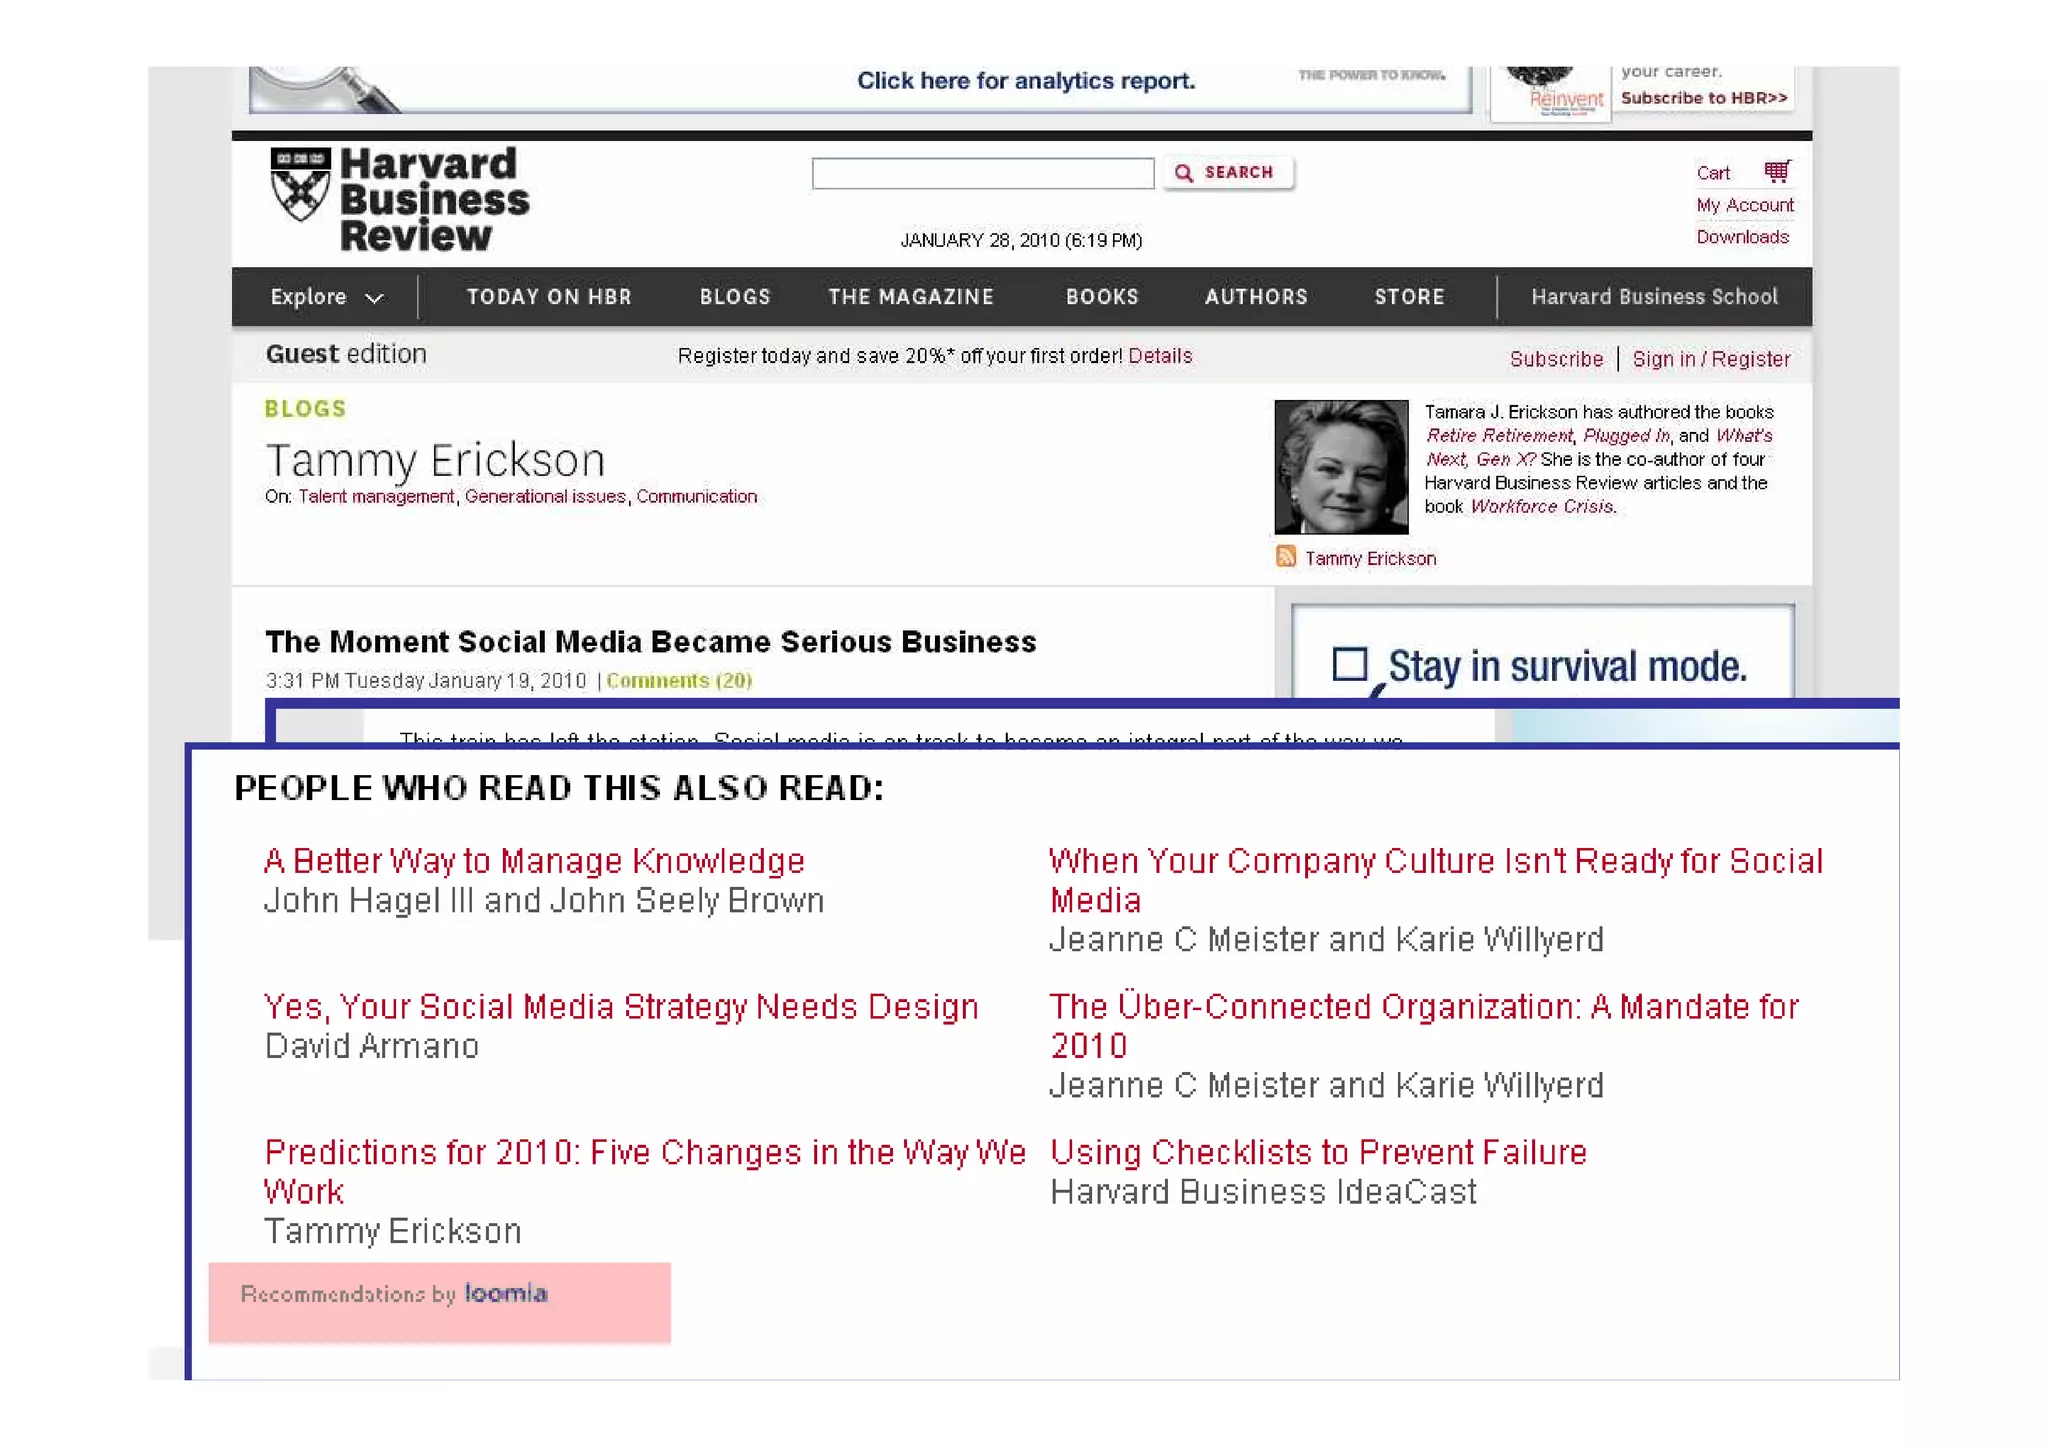Click the orange RSS feed icon
The height and width of the screenshot is (1447, 2048).
point(1286,557)
